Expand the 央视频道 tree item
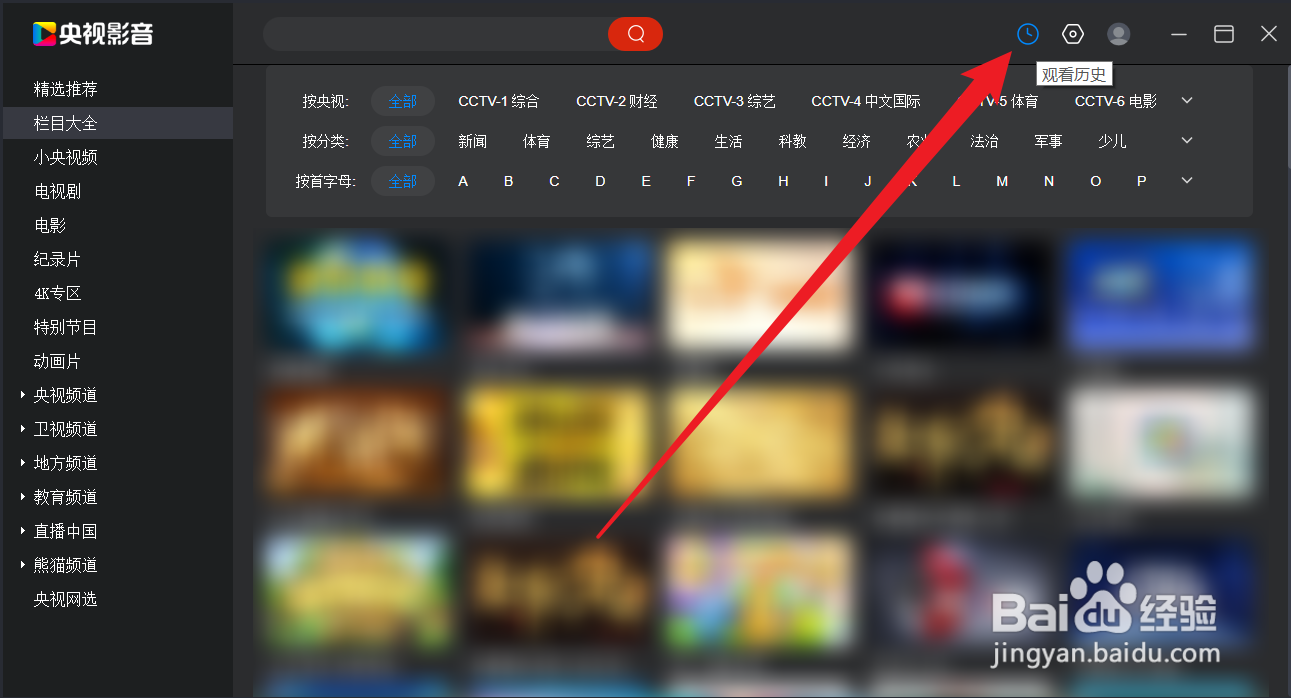Screen dimensions: 1291x698 pos(23,396)
